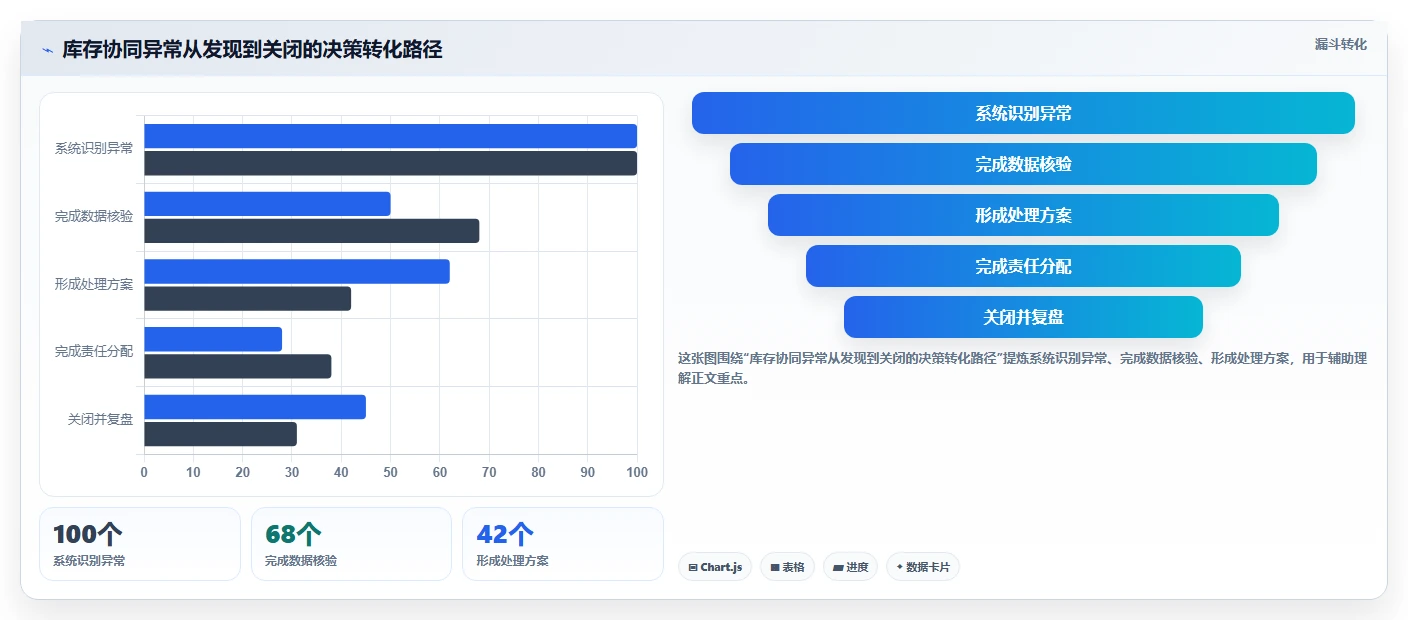Click the dark bar for 完成数据核验
The image size is (1408, 620).
coord(311,231)
